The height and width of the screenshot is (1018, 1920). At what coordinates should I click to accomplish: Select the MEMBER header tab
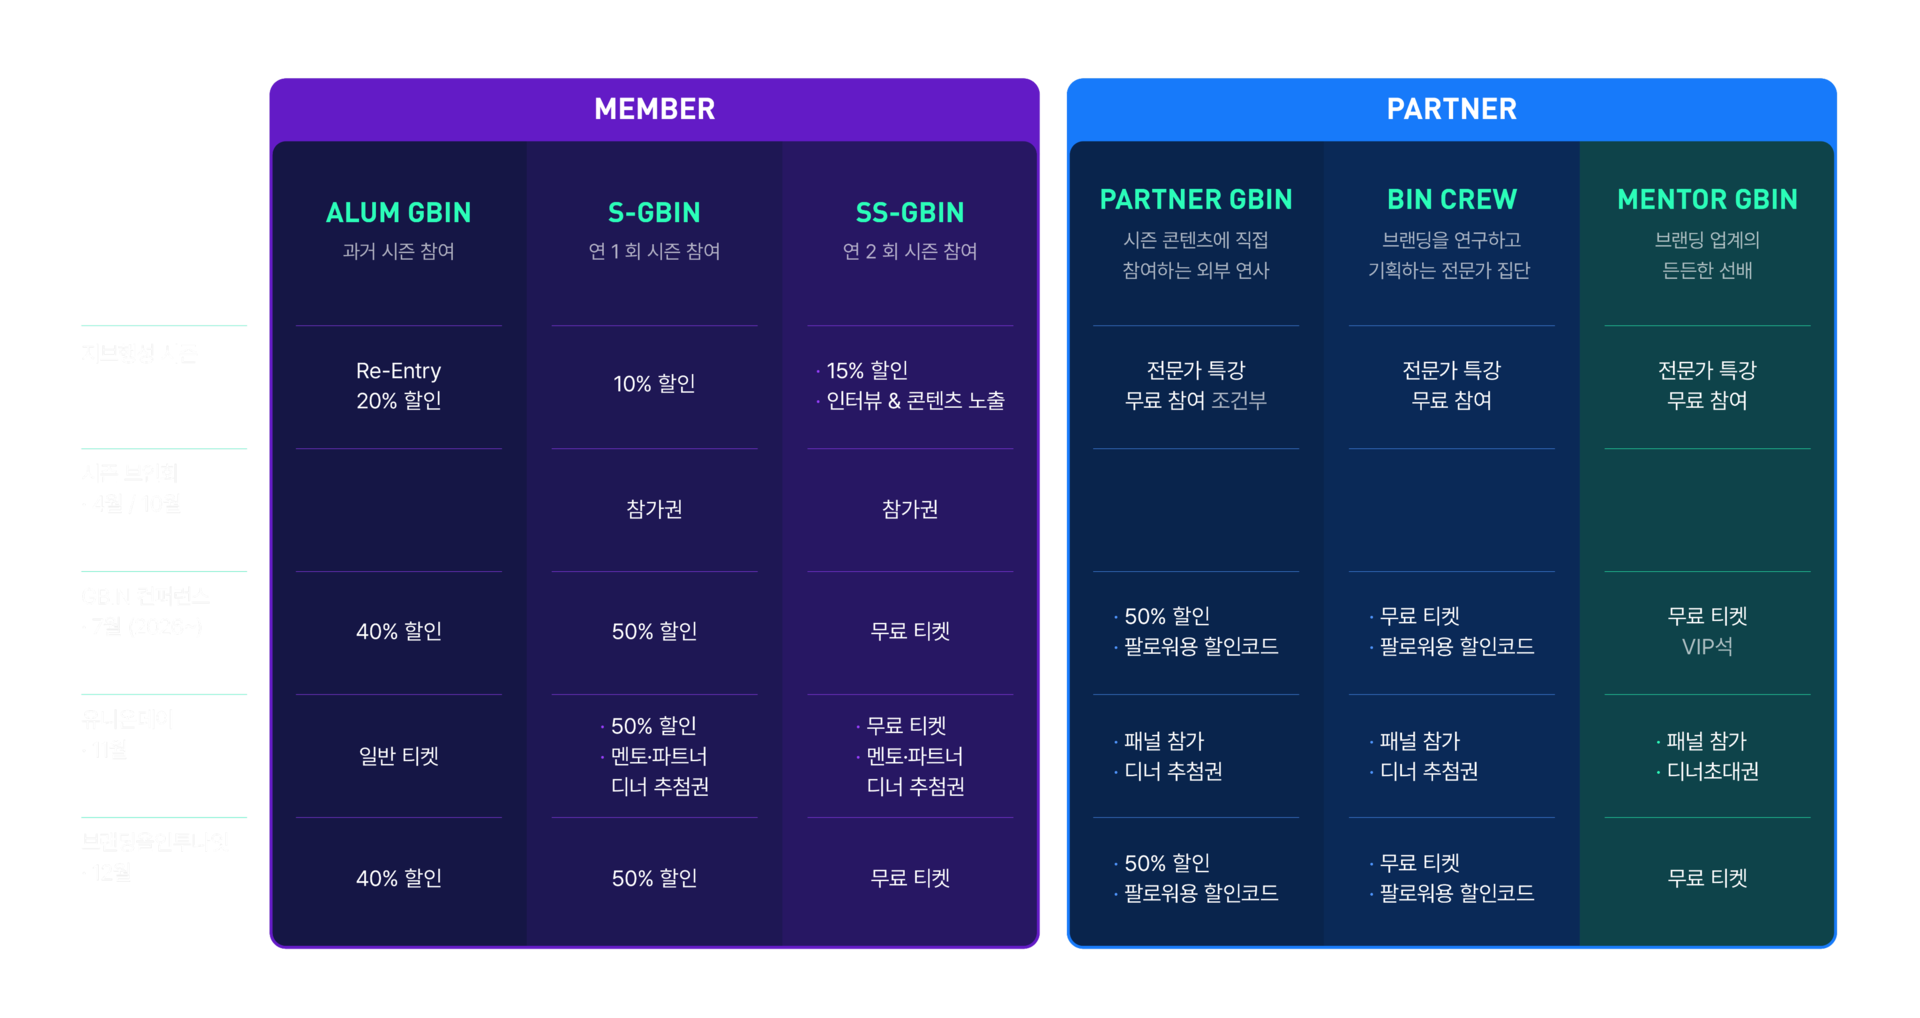pos(654,109)
